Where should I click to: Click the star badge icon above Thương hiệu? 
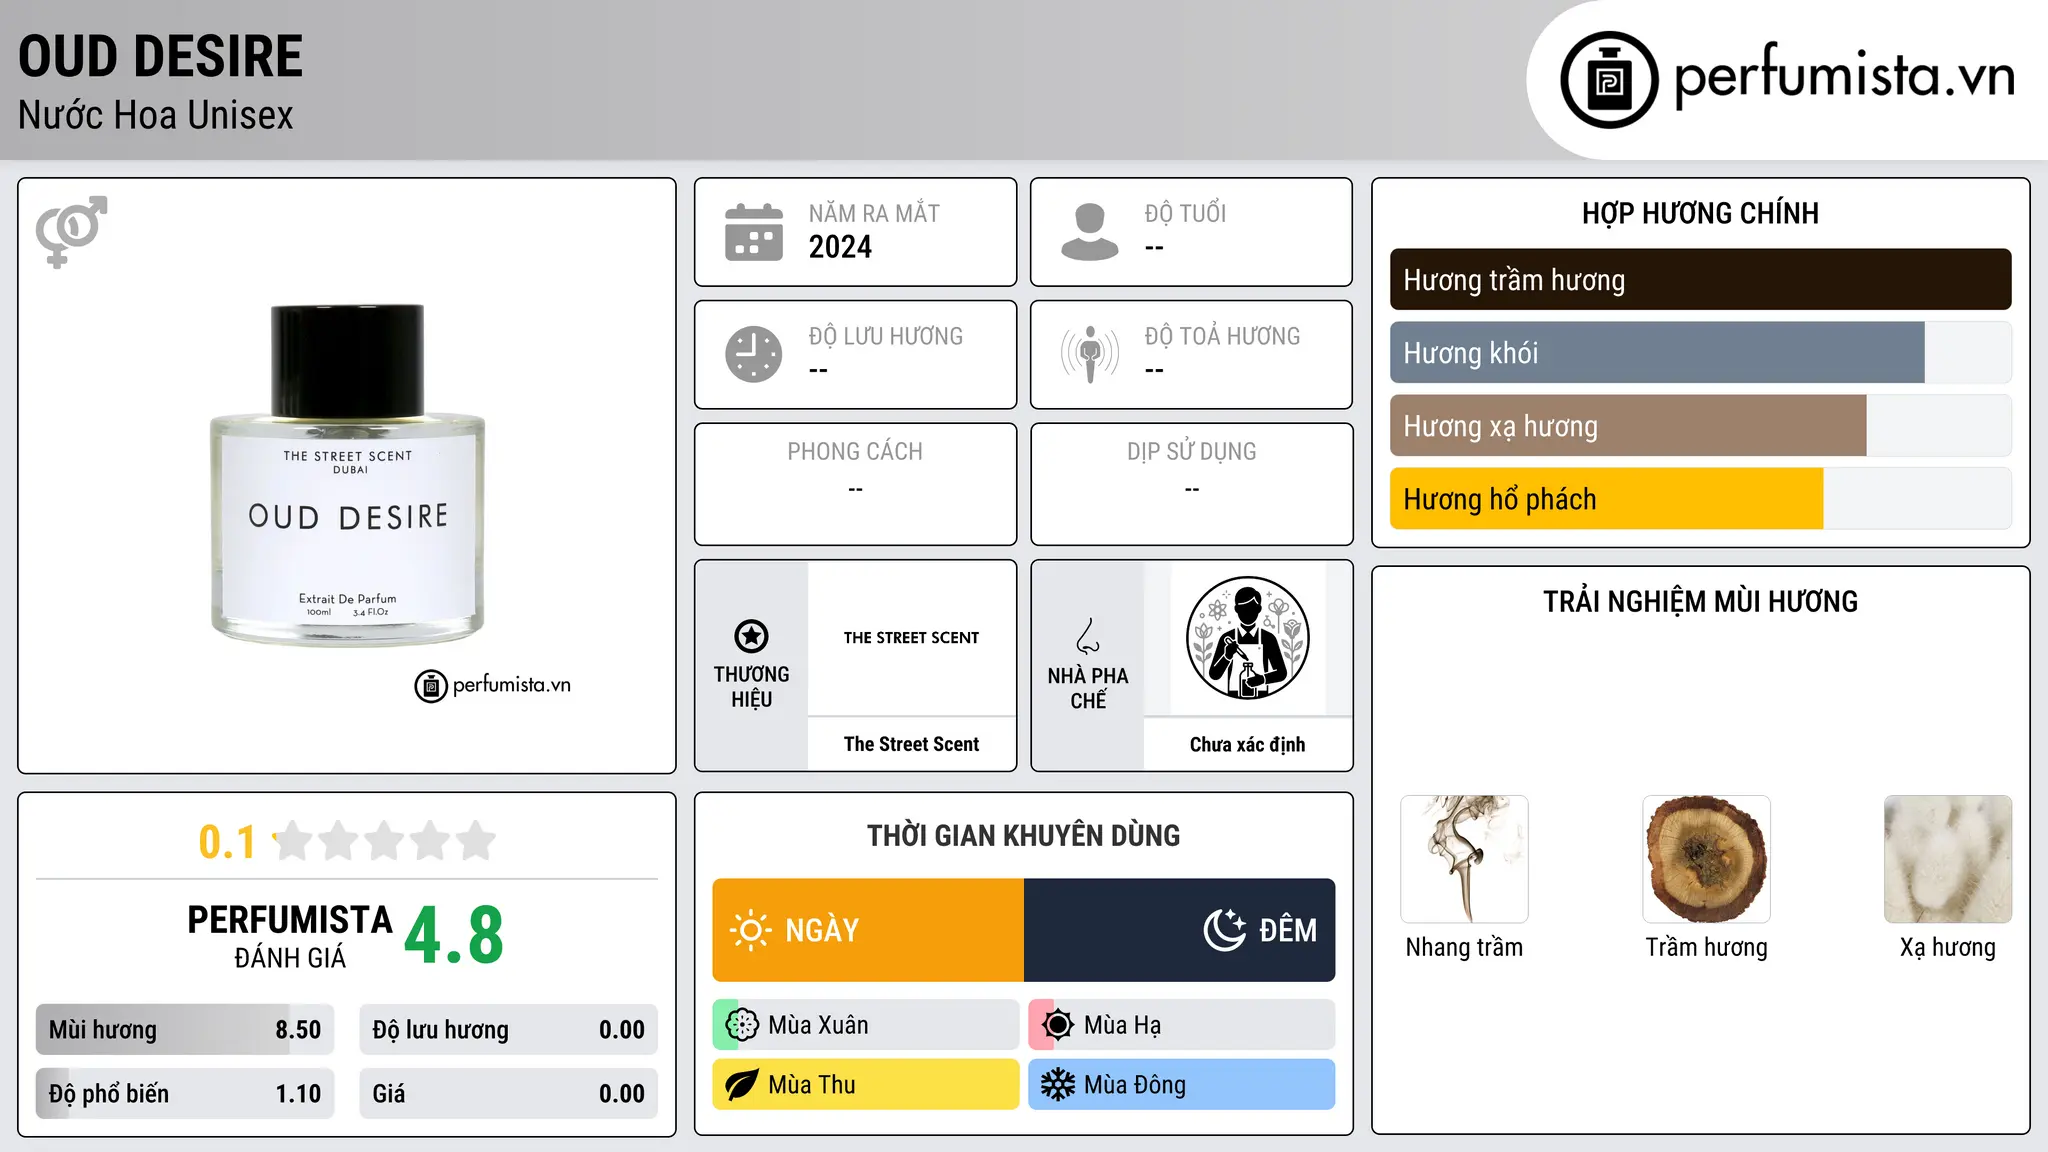(751, 636)
